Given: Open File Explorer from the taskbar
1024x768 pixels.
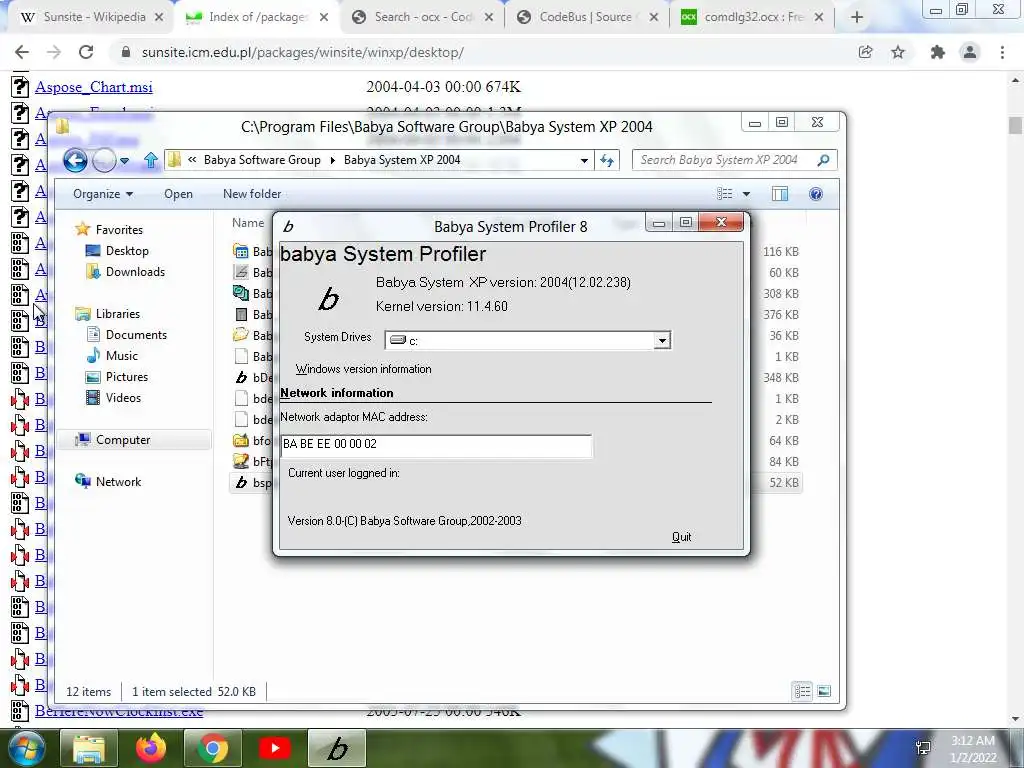Looking at the screenshot, I should 89,748.
